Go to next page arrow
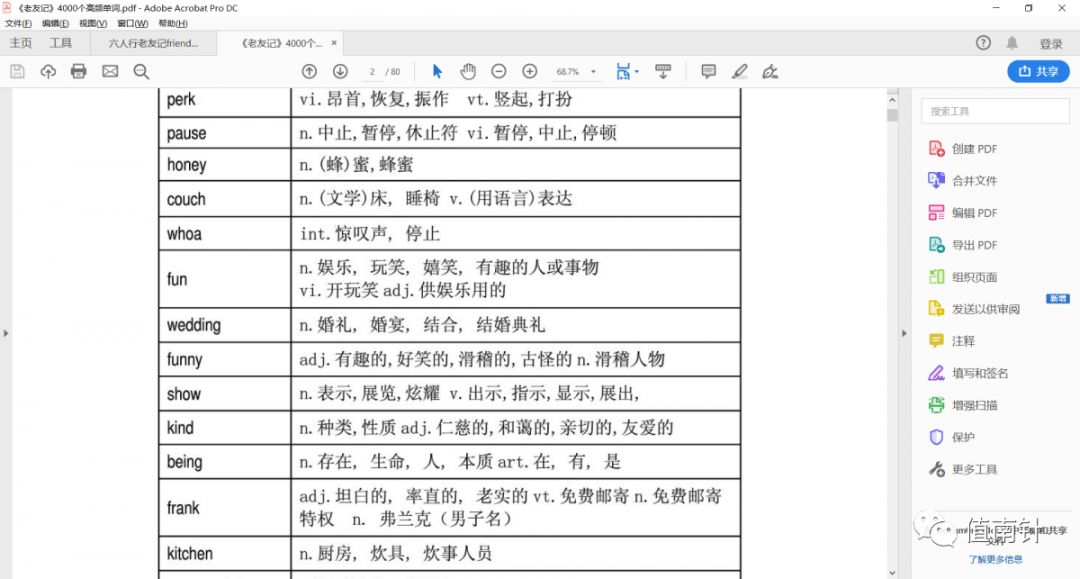Viewport: 1080px width, 579px height. click(x=340, y=72)
